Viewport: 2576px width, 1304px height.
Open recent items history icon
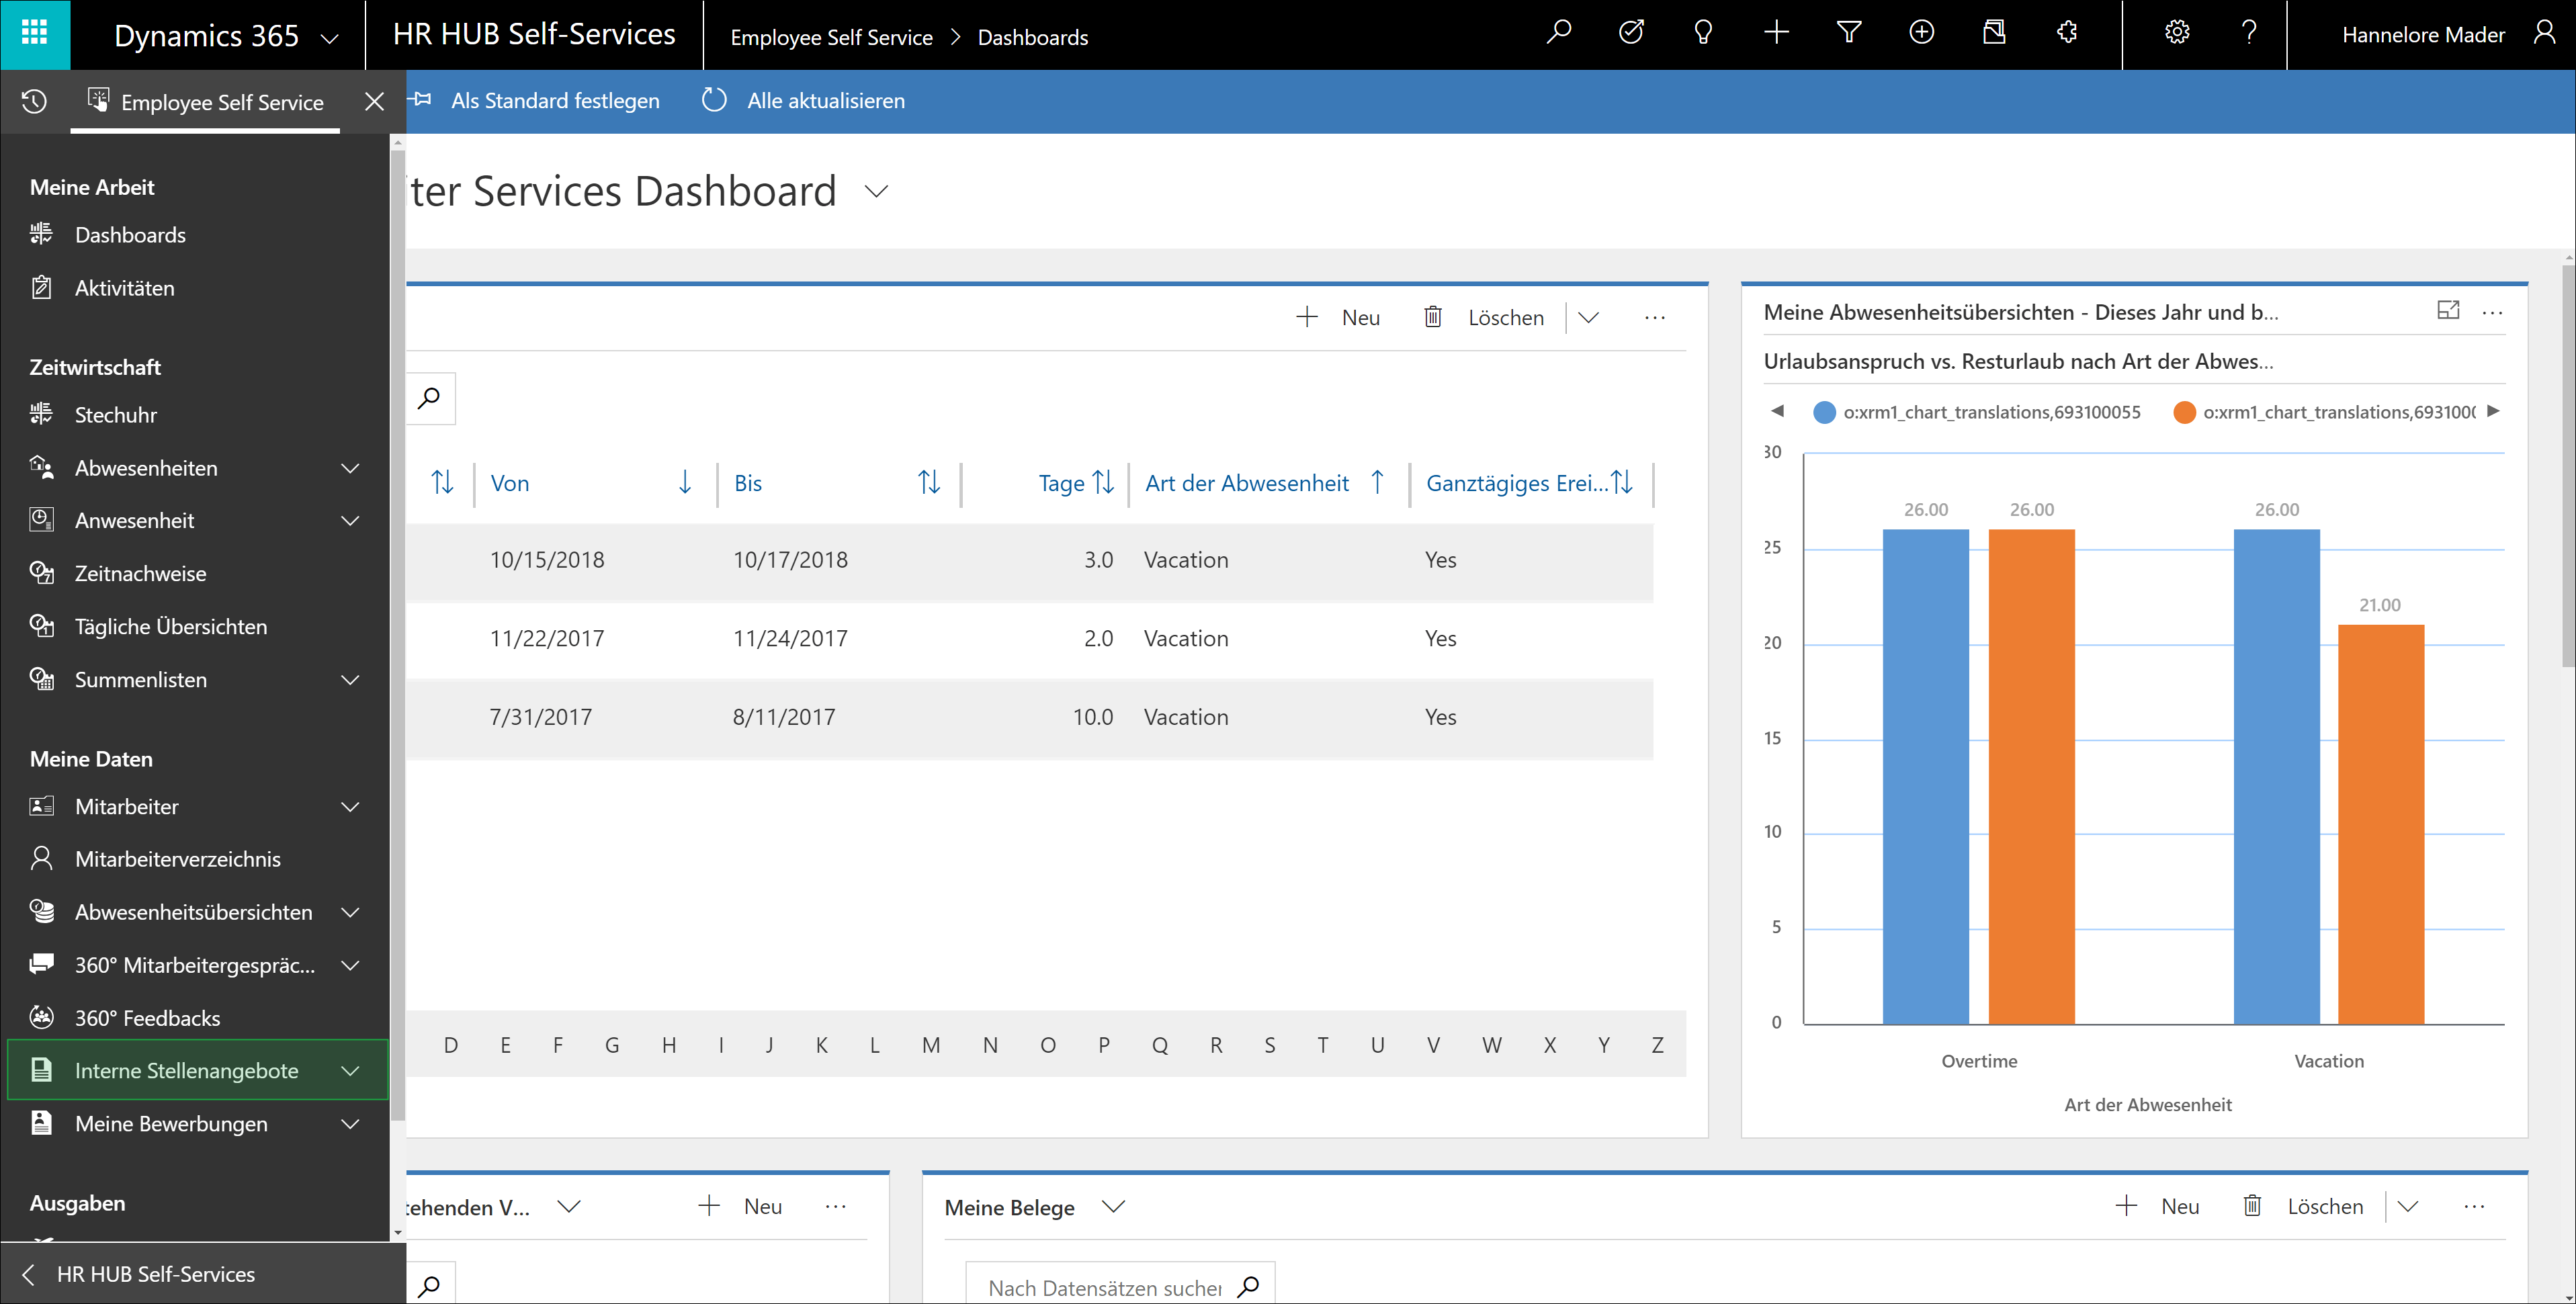click(34, 102)
